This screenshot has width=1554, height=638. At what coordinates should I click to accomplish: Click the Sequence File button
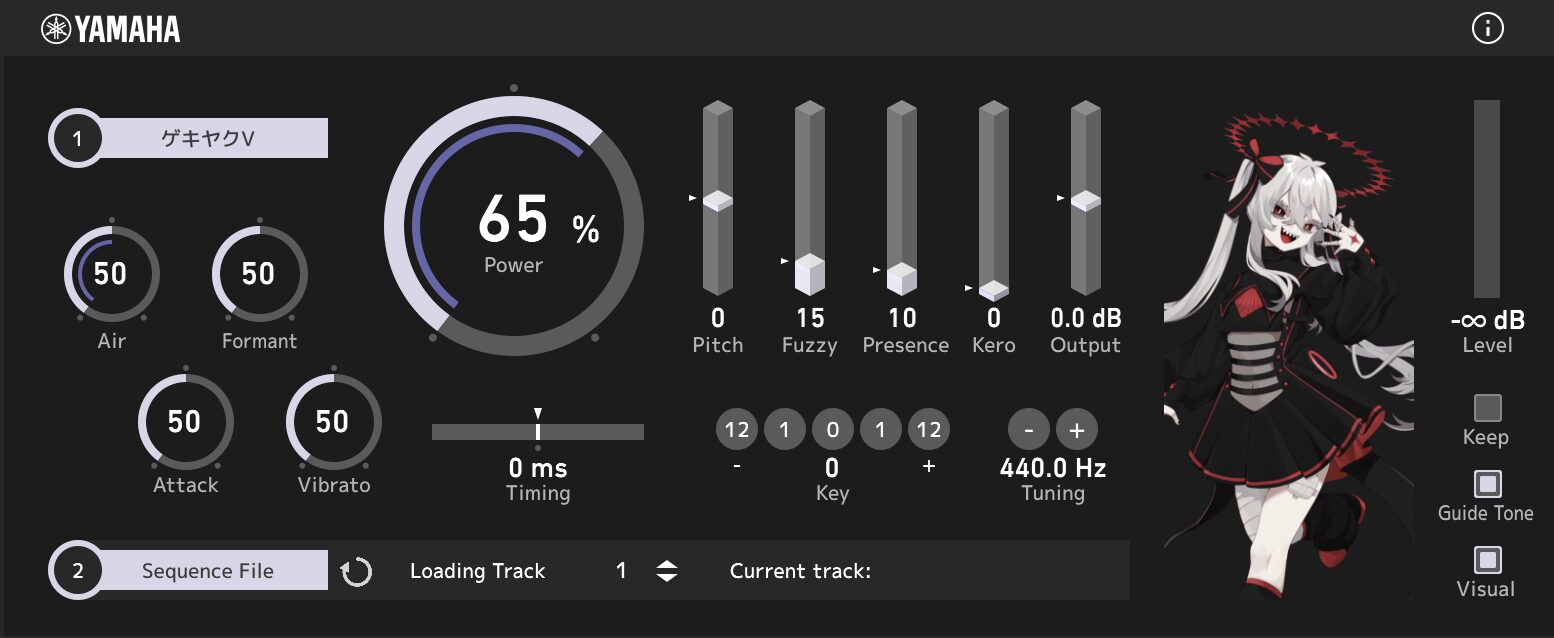pyautogui.click(x=208, y=571)
